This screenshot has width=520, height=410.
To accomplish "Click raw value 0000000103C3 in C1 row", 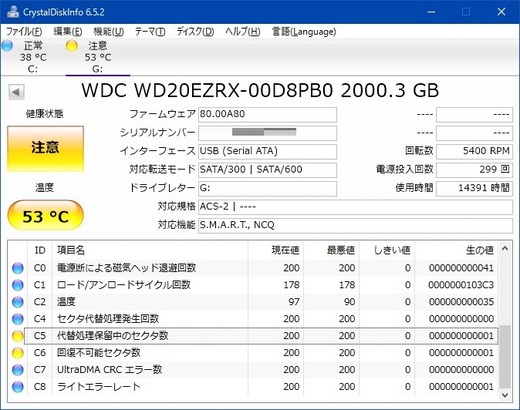I will tap(461, 285).
